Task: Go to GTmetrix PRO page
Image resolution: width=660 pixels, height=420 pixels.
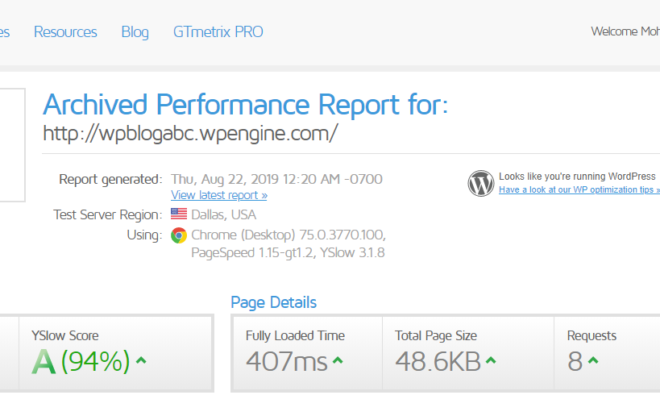Action: [x=218, y=32]
